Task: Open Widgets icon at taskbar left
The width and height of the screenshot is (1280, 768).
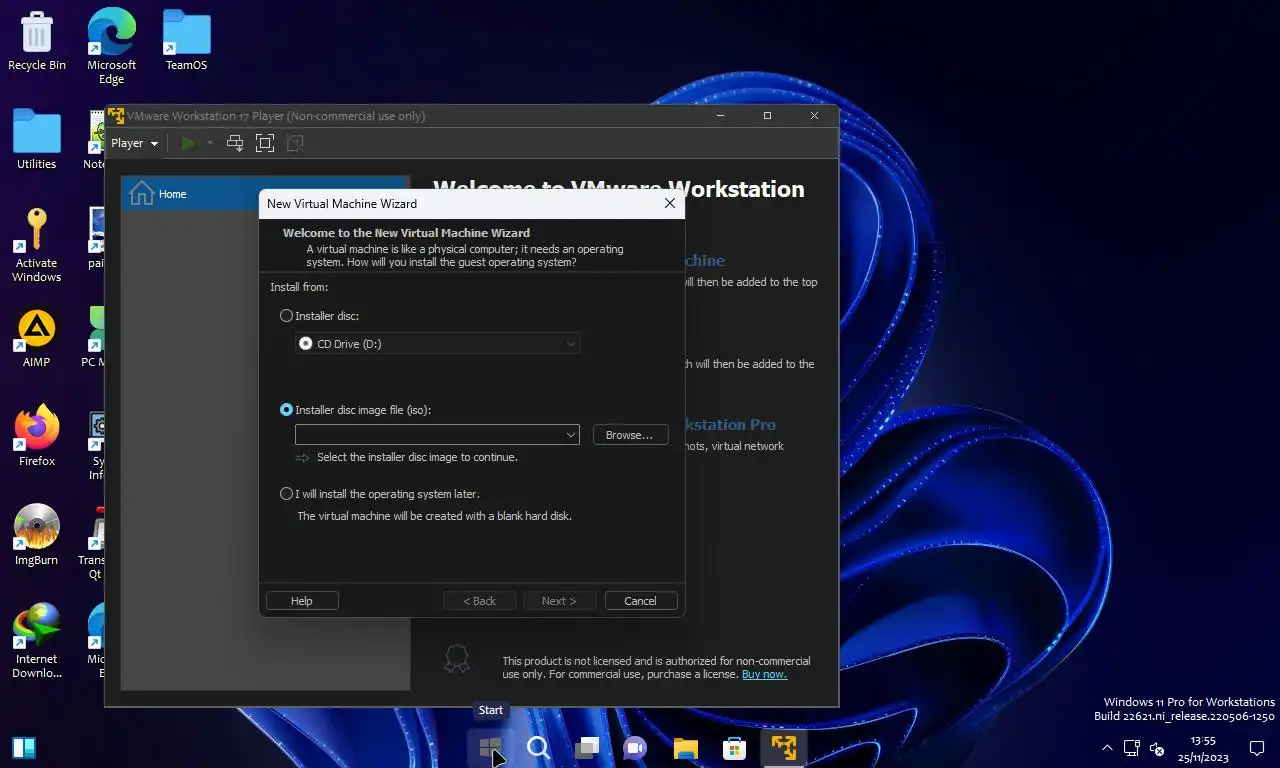Action: point(24,747)
